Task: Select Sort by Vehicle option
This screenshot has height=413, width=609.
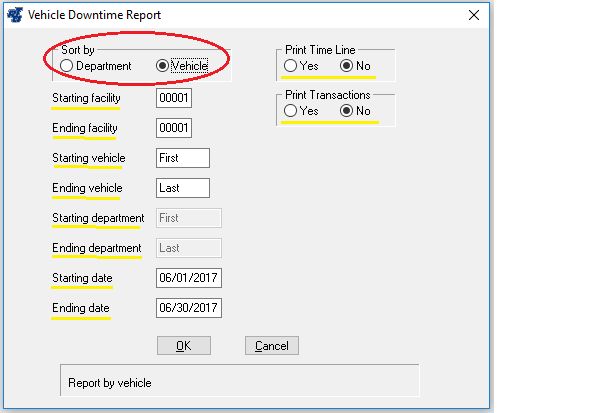Action: point(163,66)
